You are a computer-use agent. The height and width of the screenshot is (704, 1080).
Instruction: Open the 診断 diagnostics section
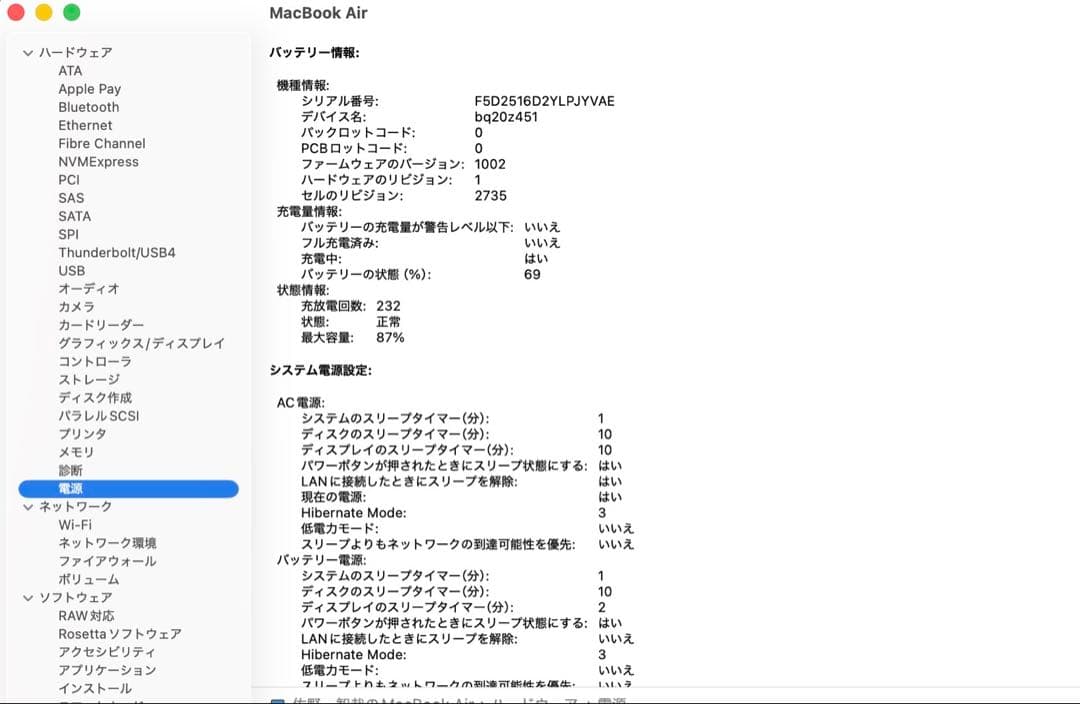pos(68,470)
